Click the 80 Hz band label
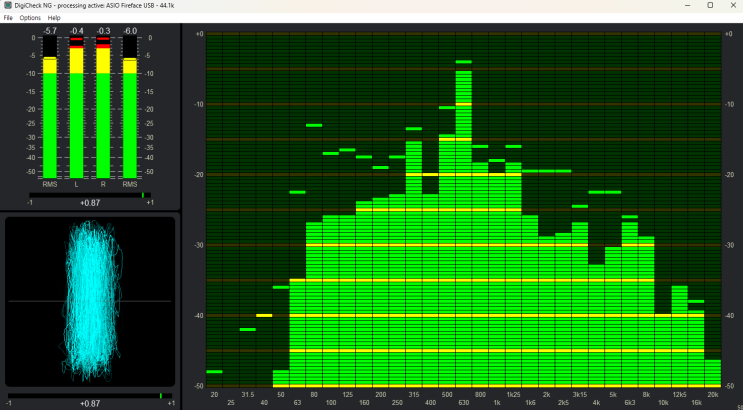This screenshot has width=743, height=410. pyautogui.click(x=314, y=395)
